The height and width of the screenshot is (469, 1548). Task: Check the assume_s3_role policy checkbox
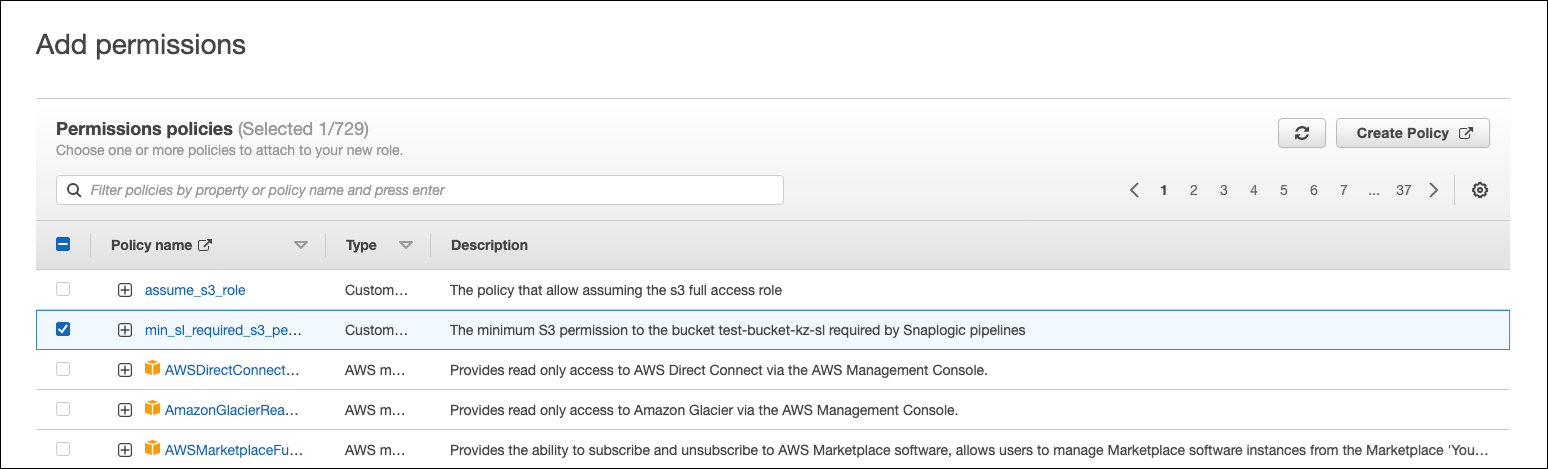click(x=63, y=289)
